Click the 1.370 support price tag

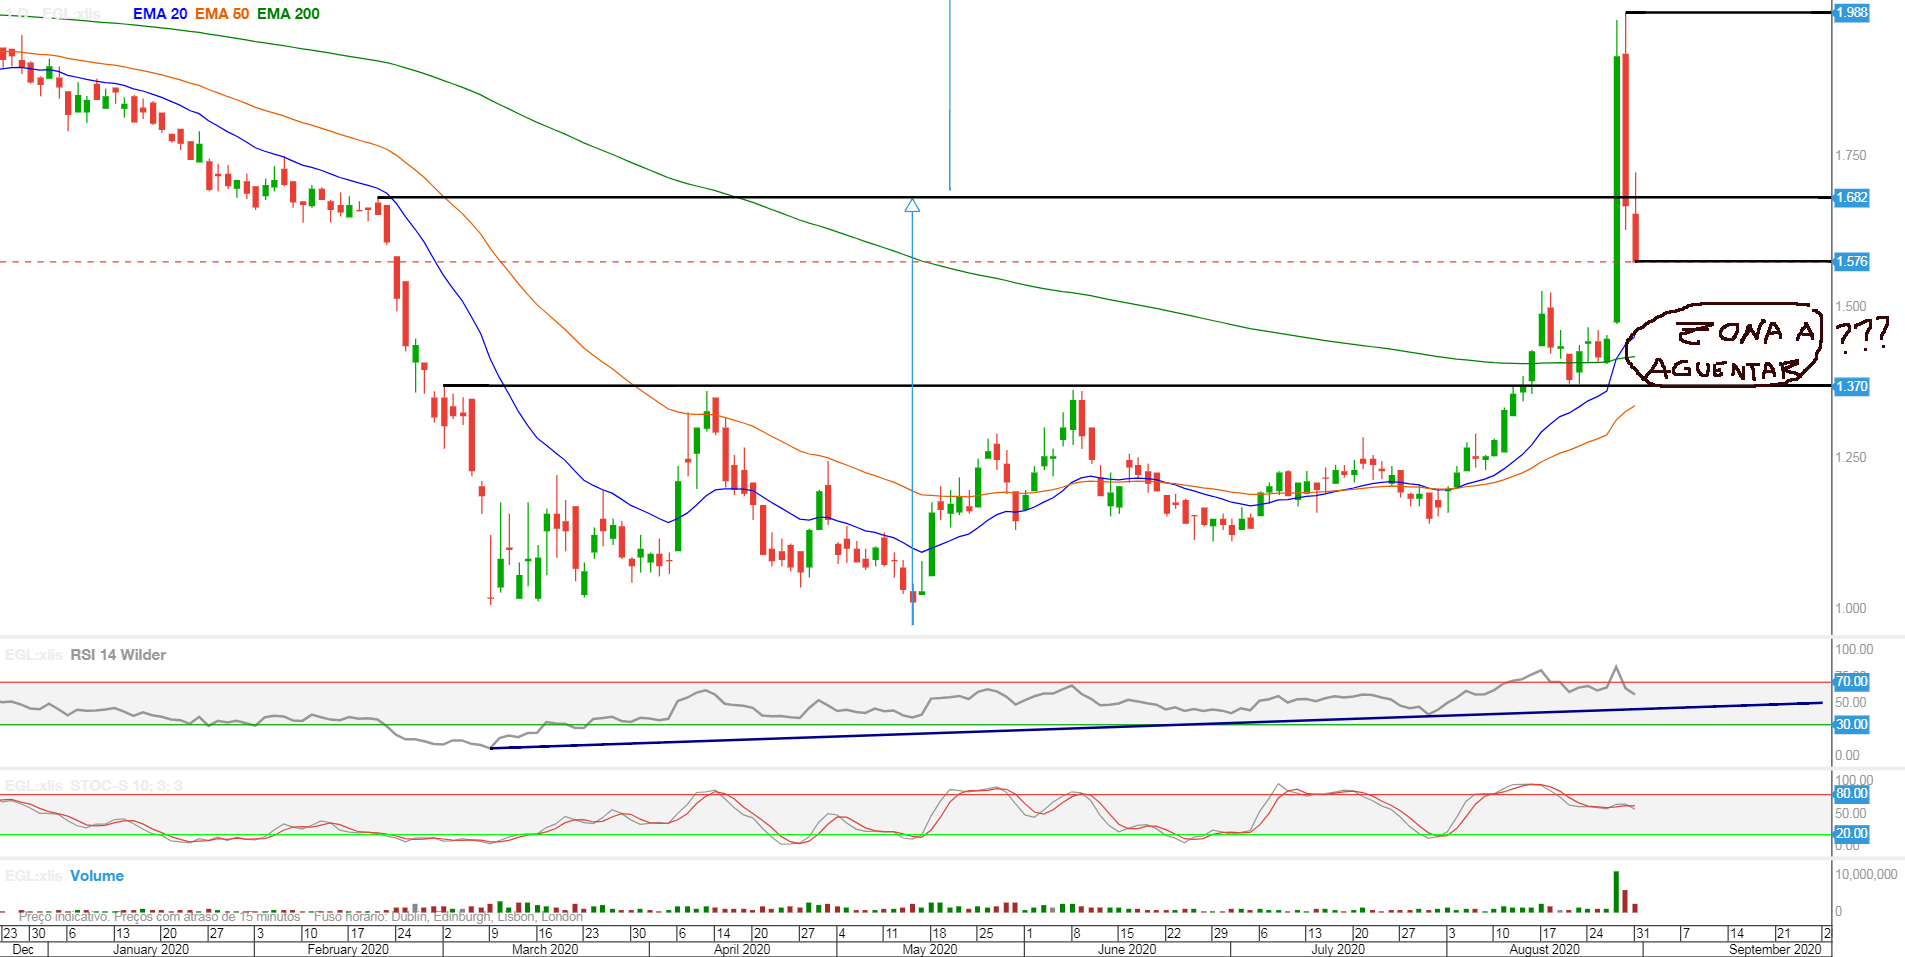(x=1851, y=386)
